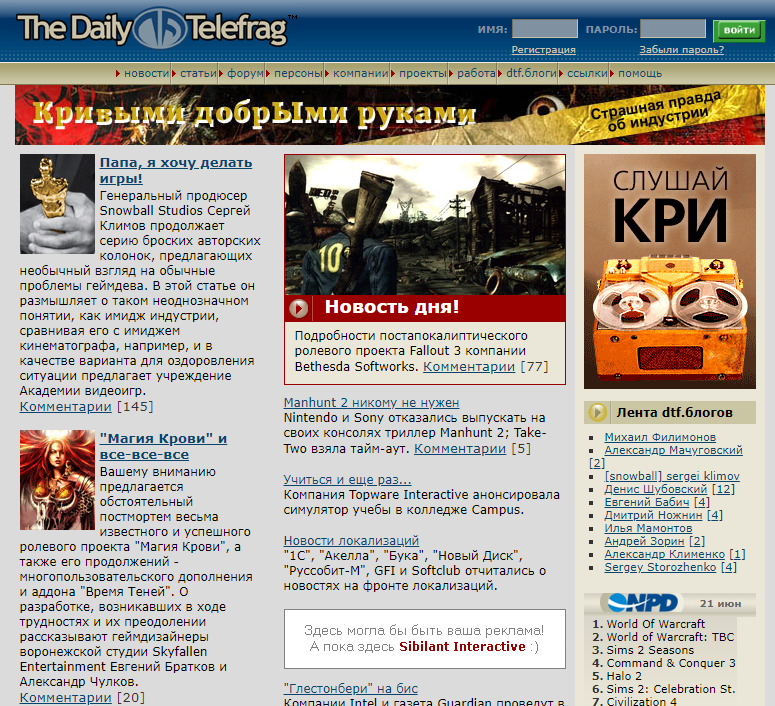The height and width of the screenshot is (706, 775).
Task: Open article "Магия Крови" и все-все-все
Action: 163,446
